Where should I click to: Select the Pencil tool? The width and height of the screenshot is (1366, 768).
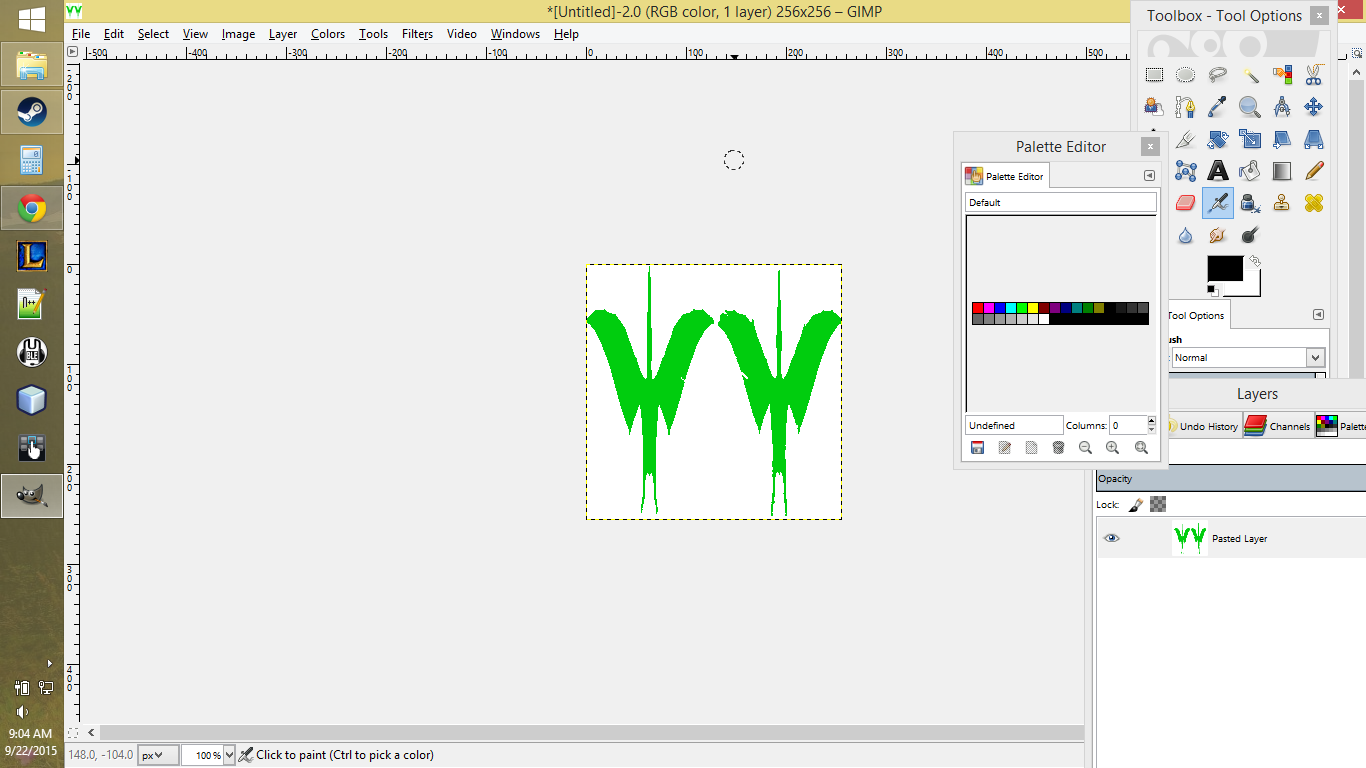click(1314, 171)
